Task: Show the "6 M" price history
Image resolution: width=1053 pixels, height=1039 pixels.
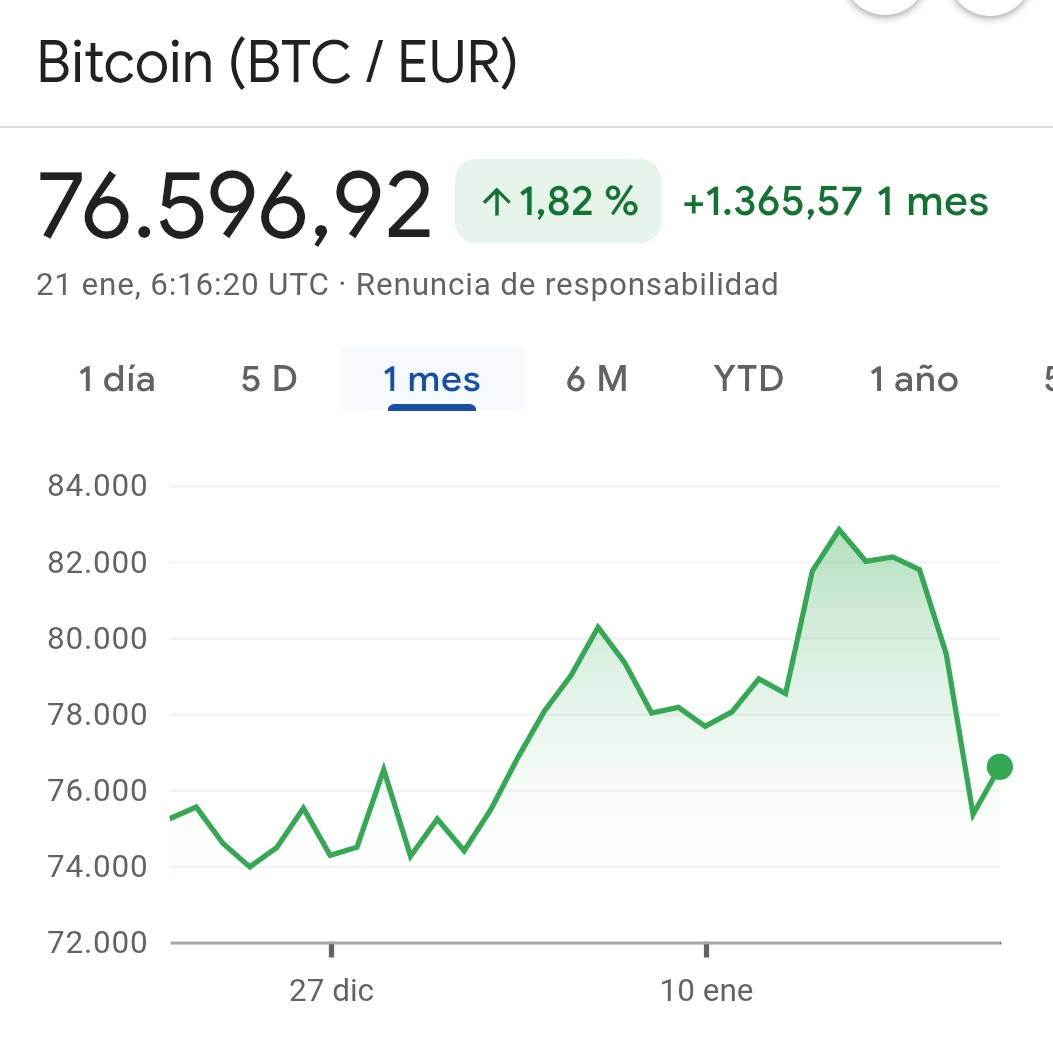Action: [x=597, y=380]
